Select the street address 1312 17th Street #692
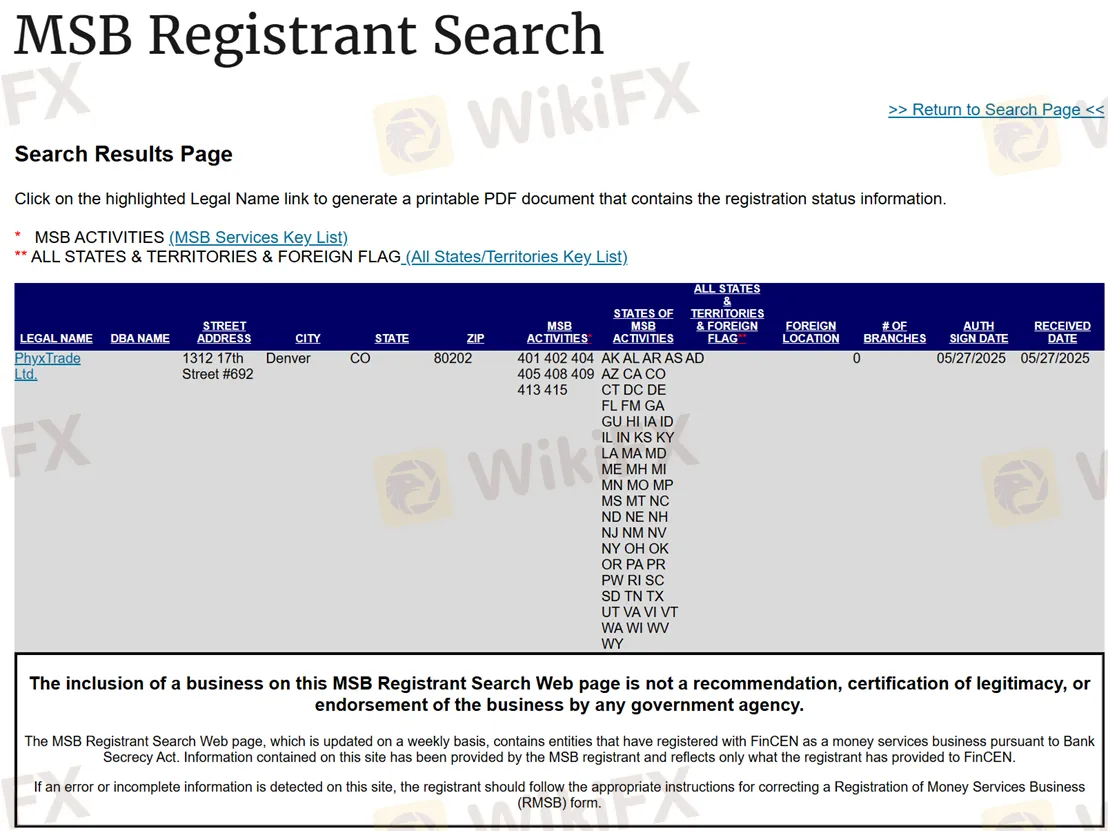 click(x=218, y=366)
